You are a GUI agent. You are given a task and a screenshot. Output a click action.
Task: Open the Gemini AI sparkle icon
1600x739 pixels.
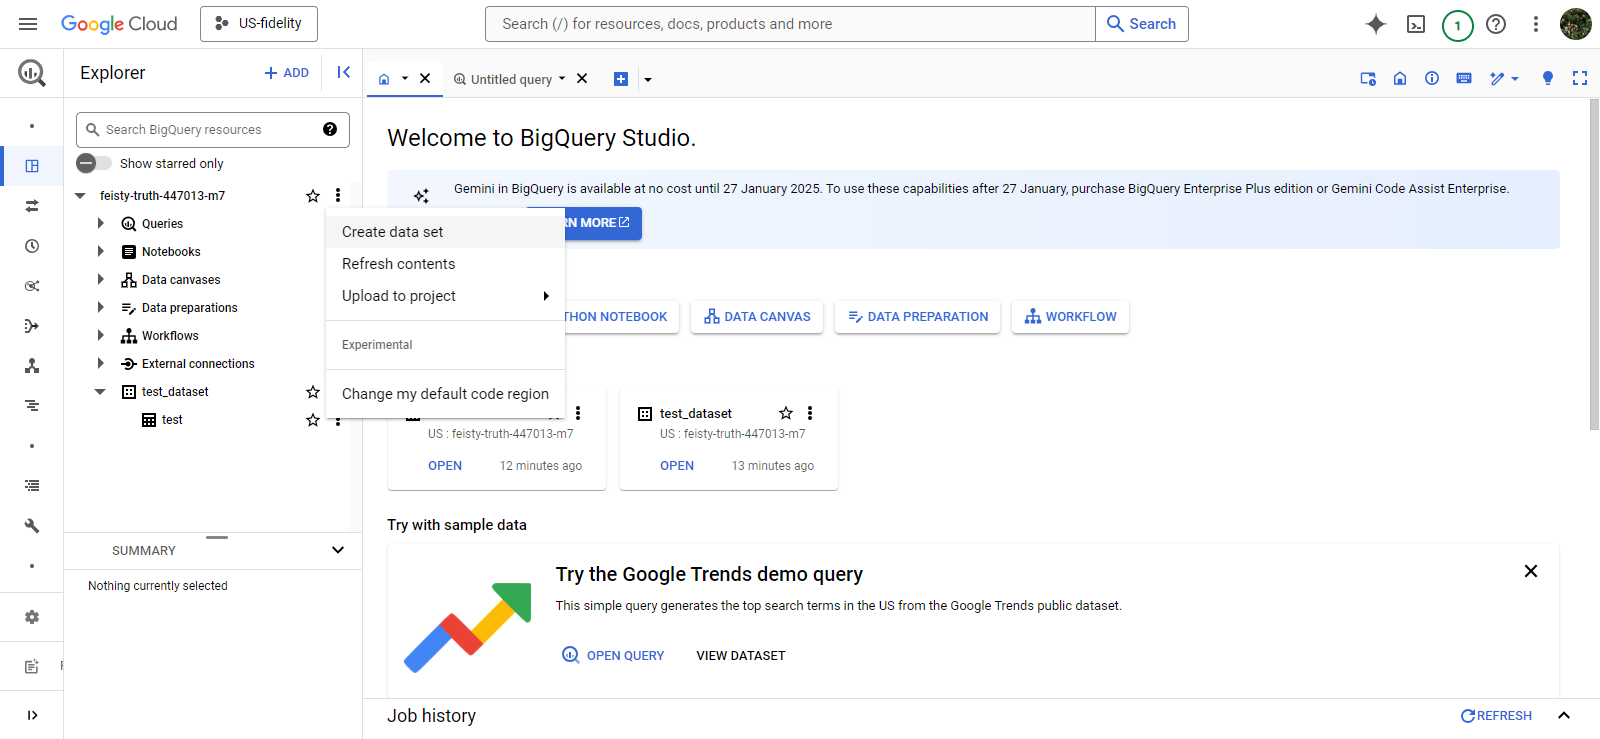[1376, 24]
